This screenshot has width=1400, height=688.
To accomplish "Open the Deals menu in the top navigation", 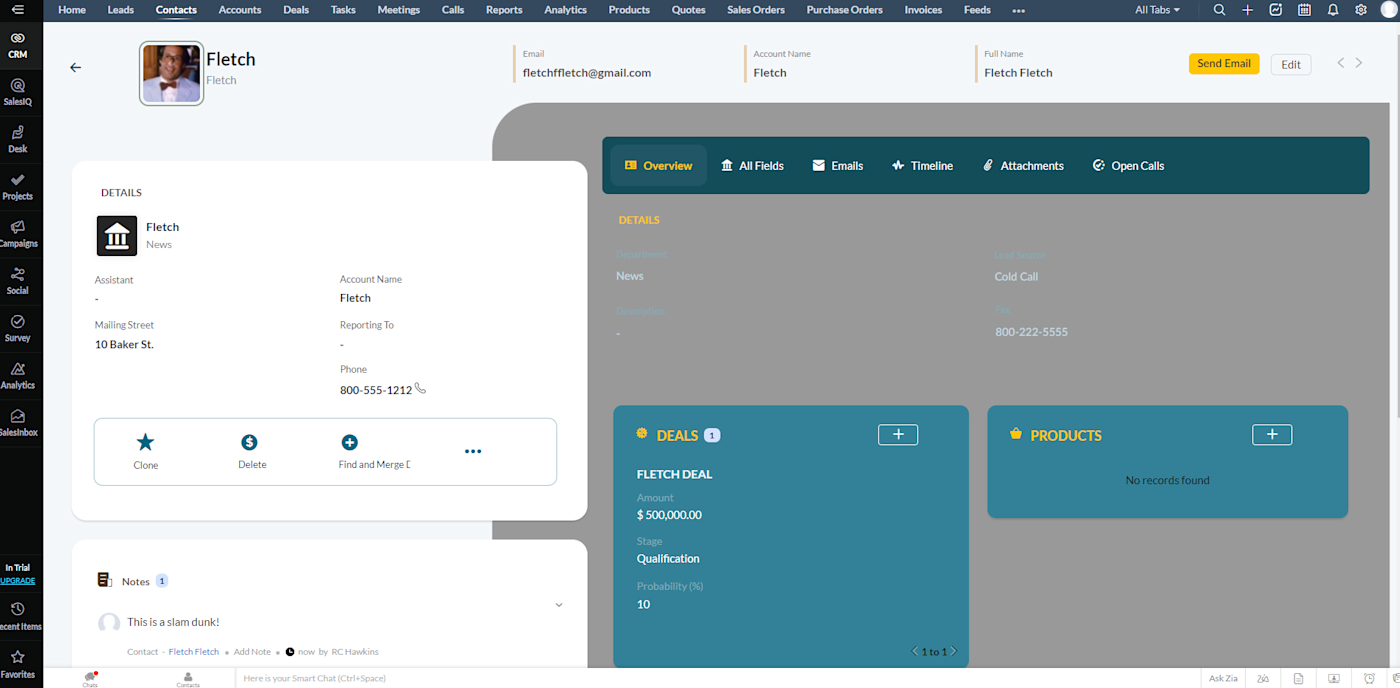I will tap(295, 10).
